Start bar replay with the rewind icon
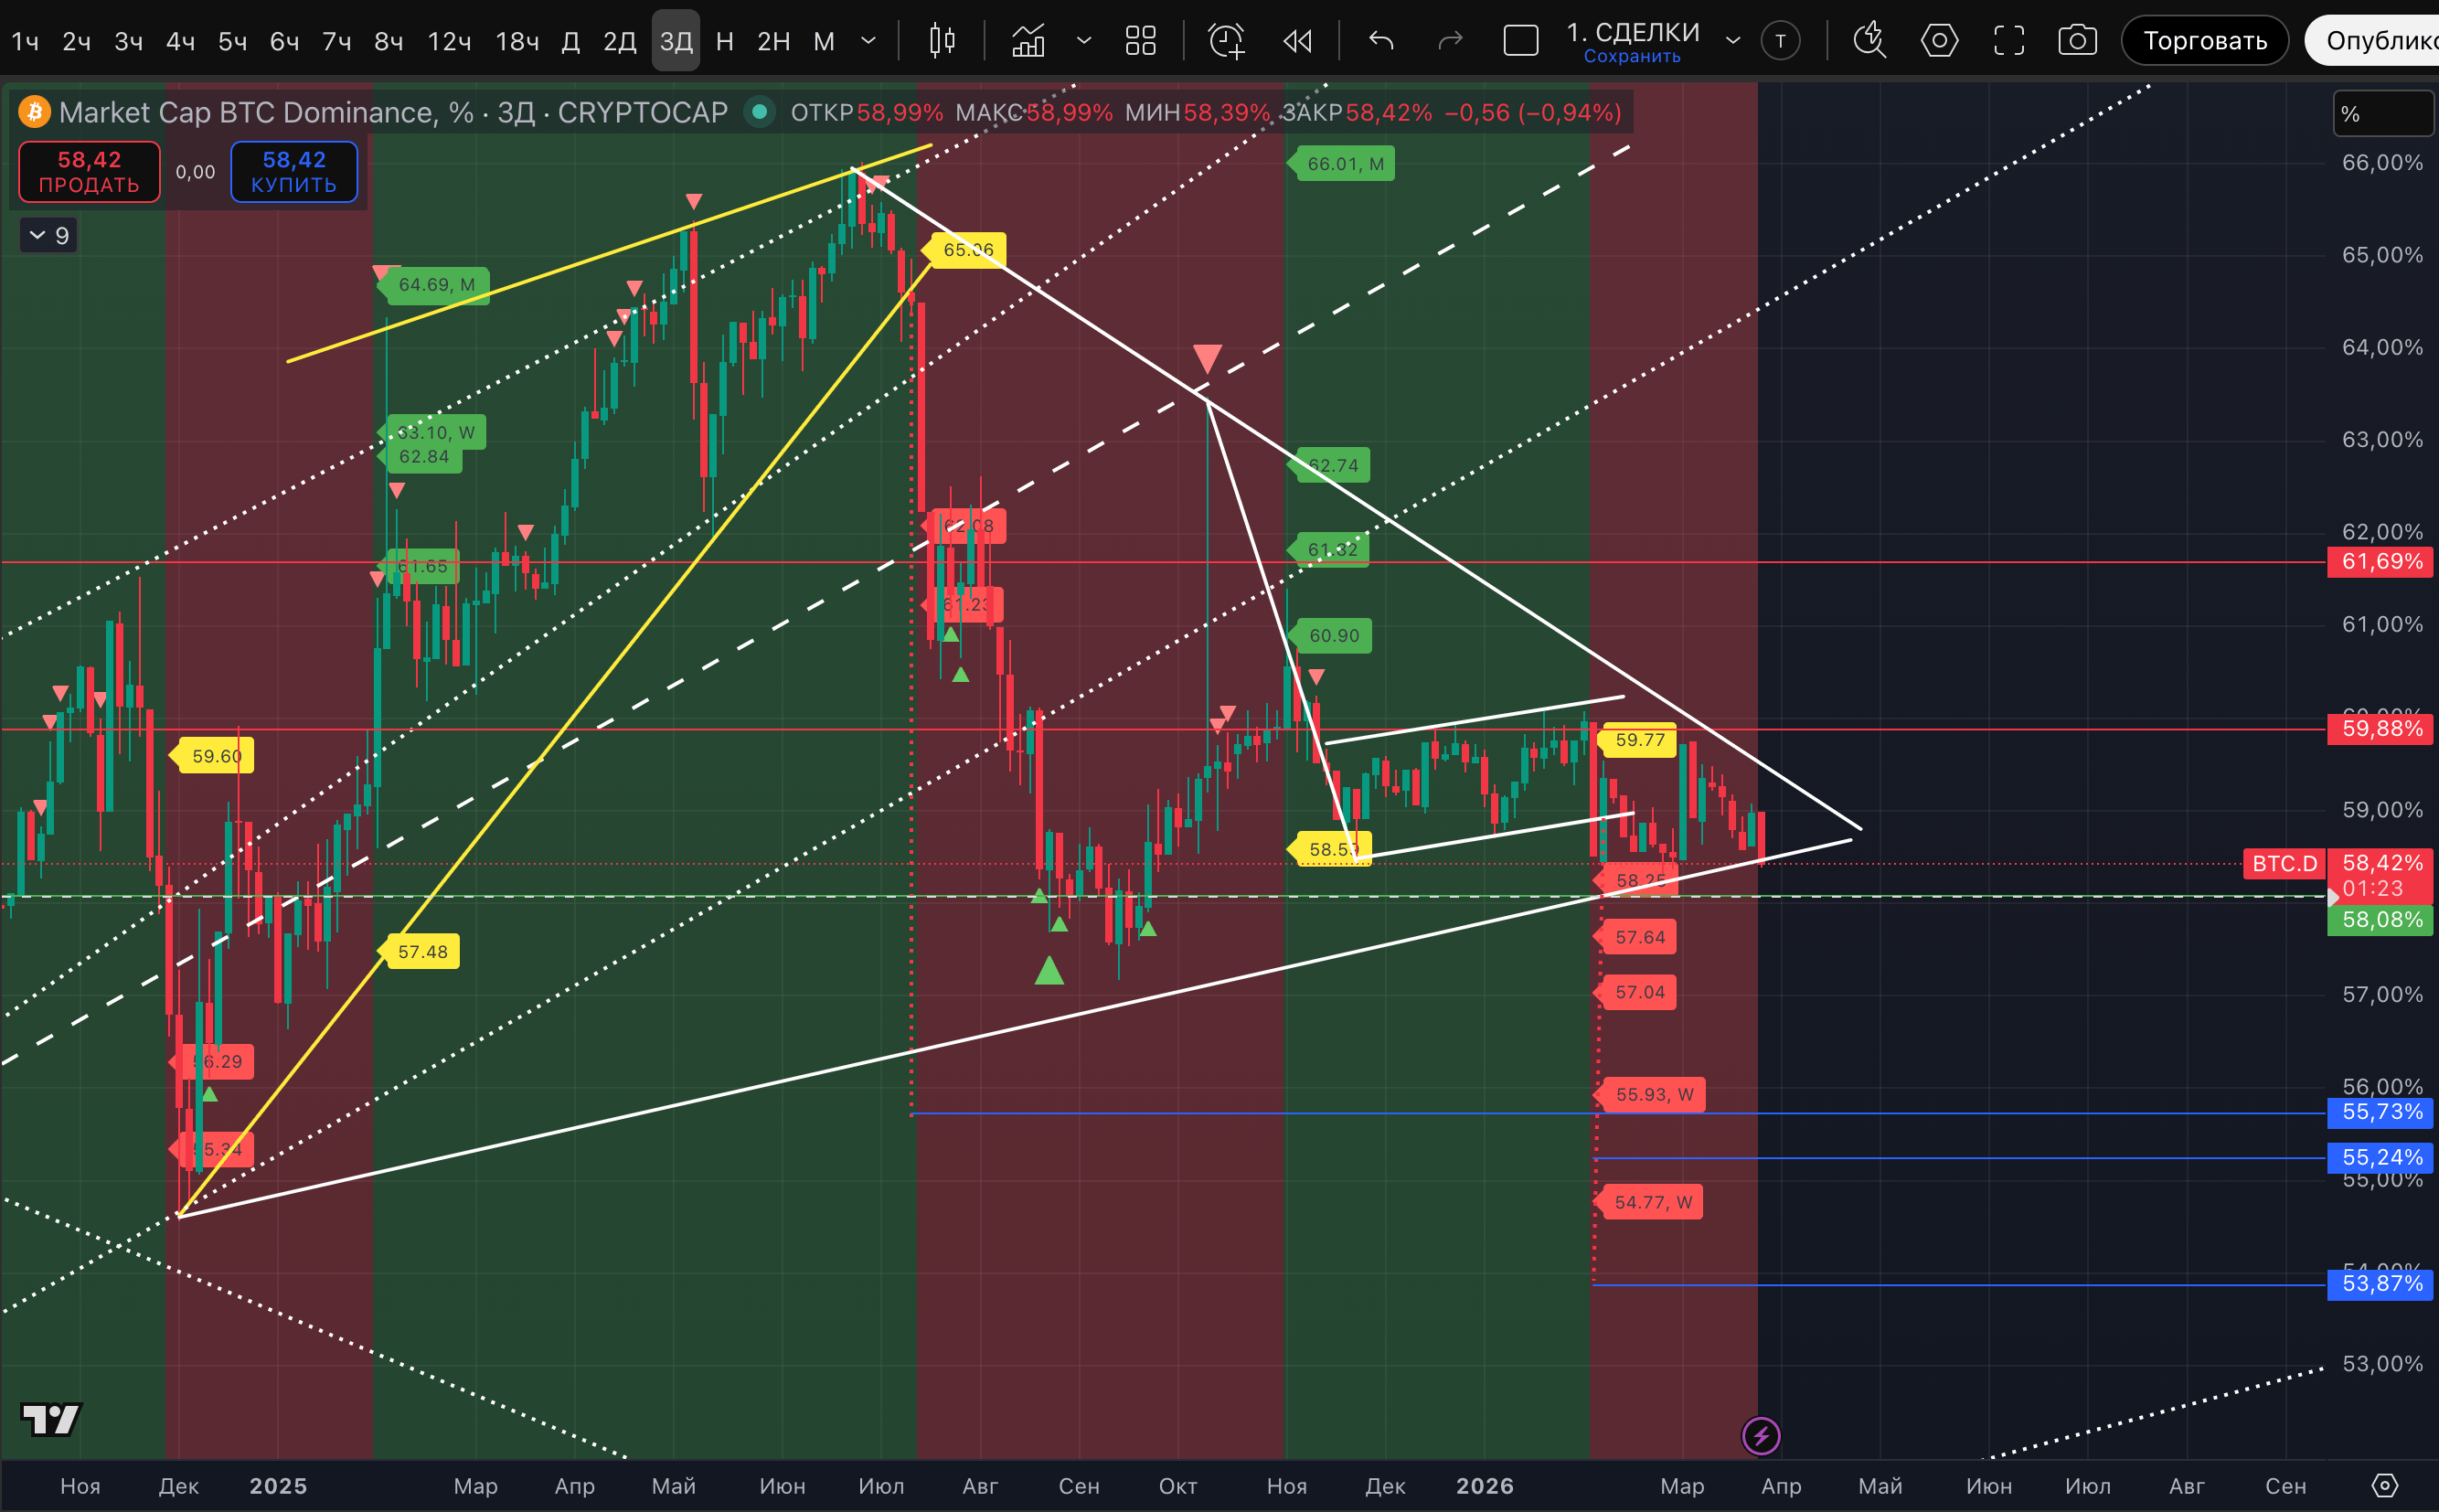The width and height of the screenshot is (2439, 1512). tap(1297, 41)
